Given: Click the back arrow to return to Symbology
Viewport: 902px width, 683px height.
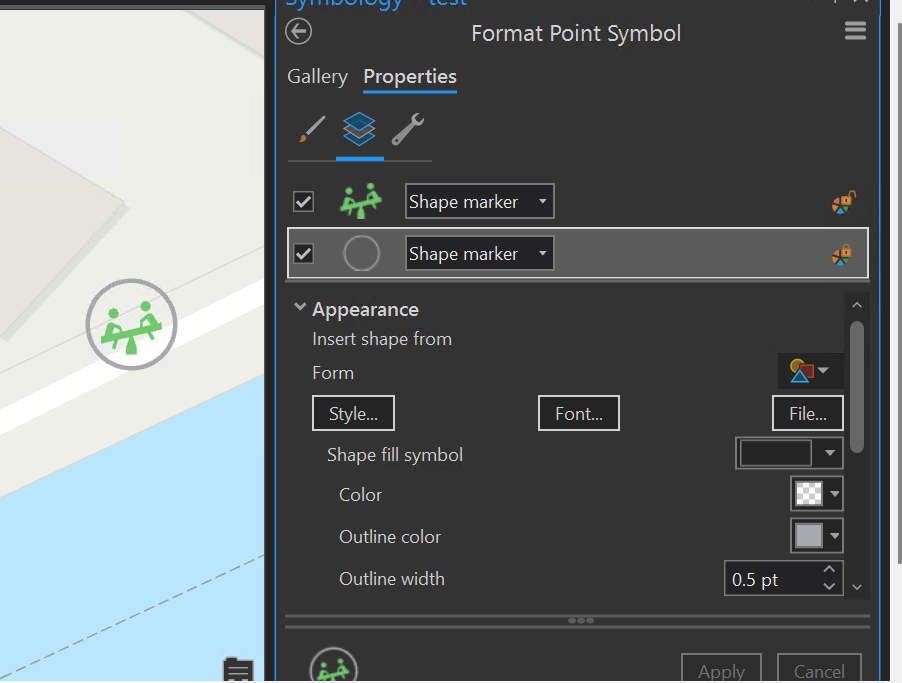Looking at the screenshot, I should 297,31.
